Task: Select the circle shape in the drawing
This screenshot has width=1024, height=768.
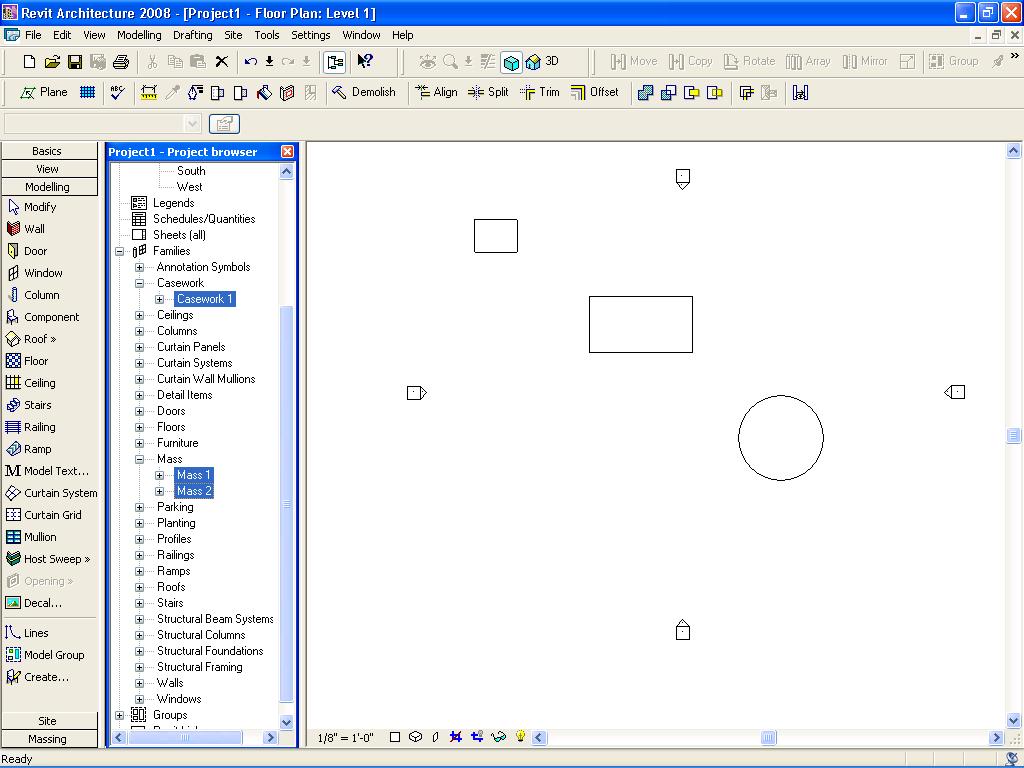Action: 780,438
